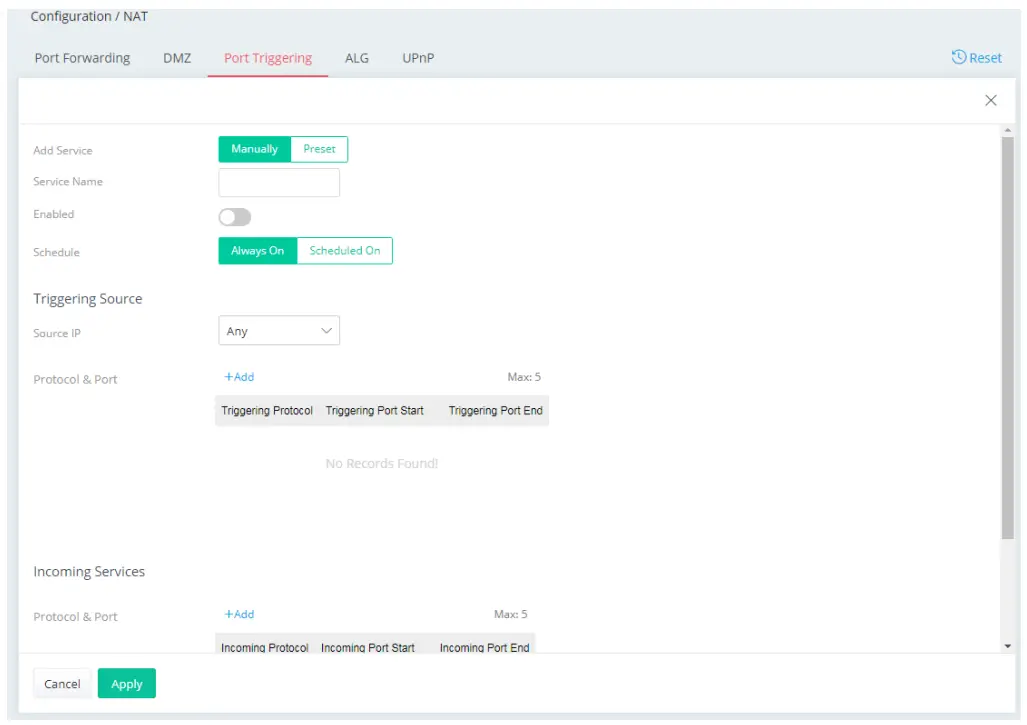Click the Cancel button
Viewport: 1027px width, 725px height.
point(62,684)
